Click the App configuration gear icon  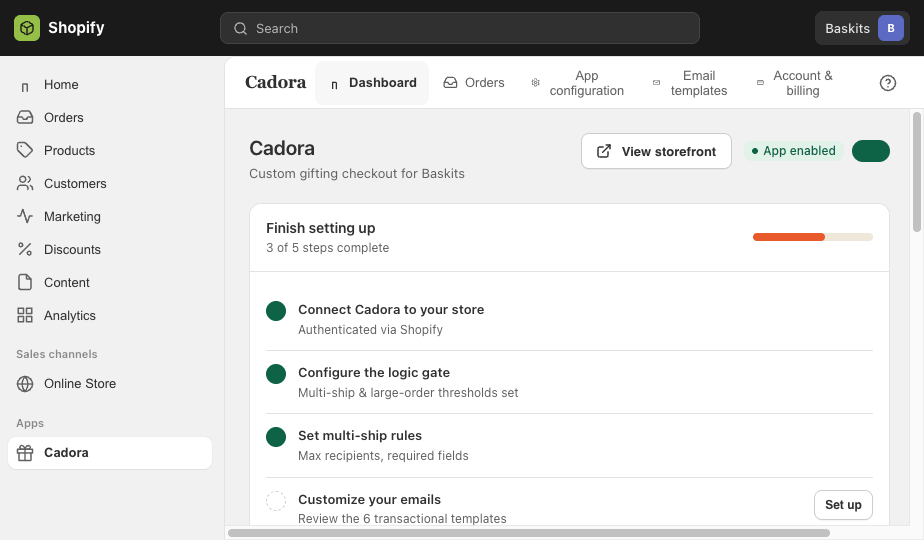tap(535, 83)
